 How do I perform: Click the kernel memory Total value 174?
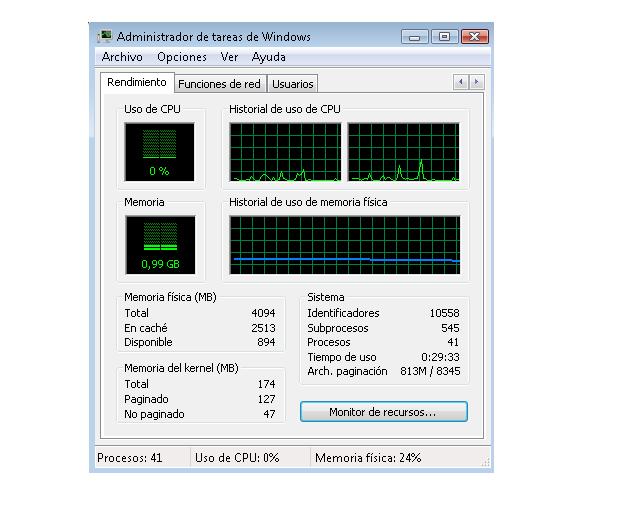pyautogui.click(x=267, y=384)
